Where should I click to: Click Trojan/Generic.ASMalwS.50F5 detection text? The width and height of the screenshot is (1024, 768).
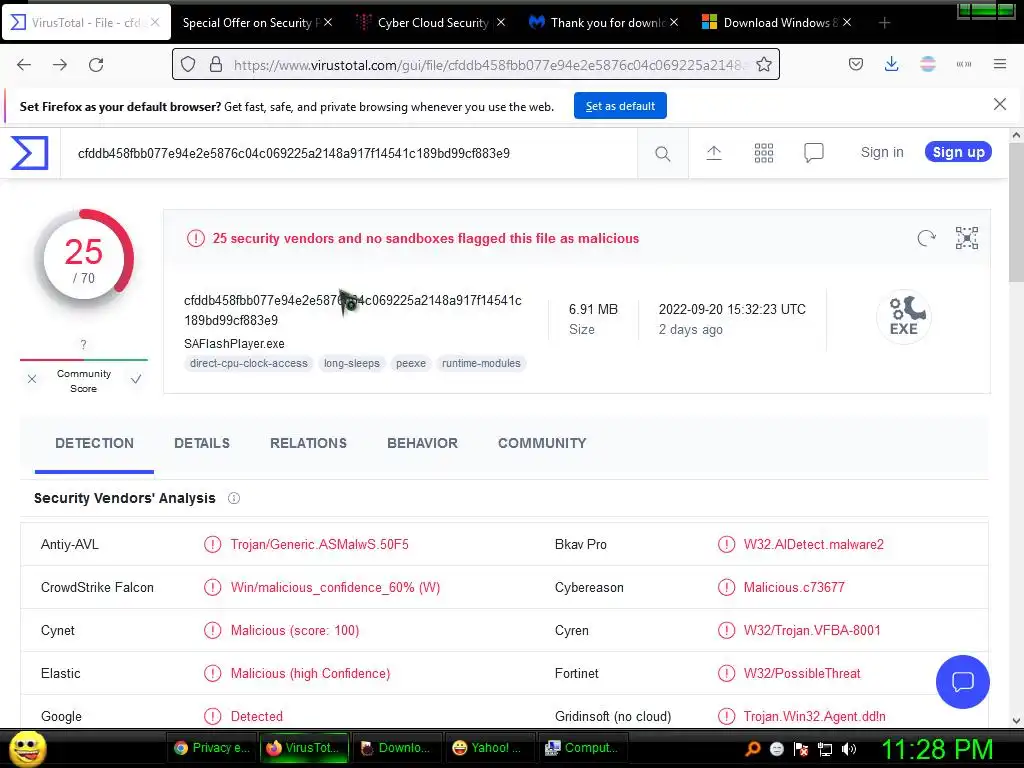point(319,545)
